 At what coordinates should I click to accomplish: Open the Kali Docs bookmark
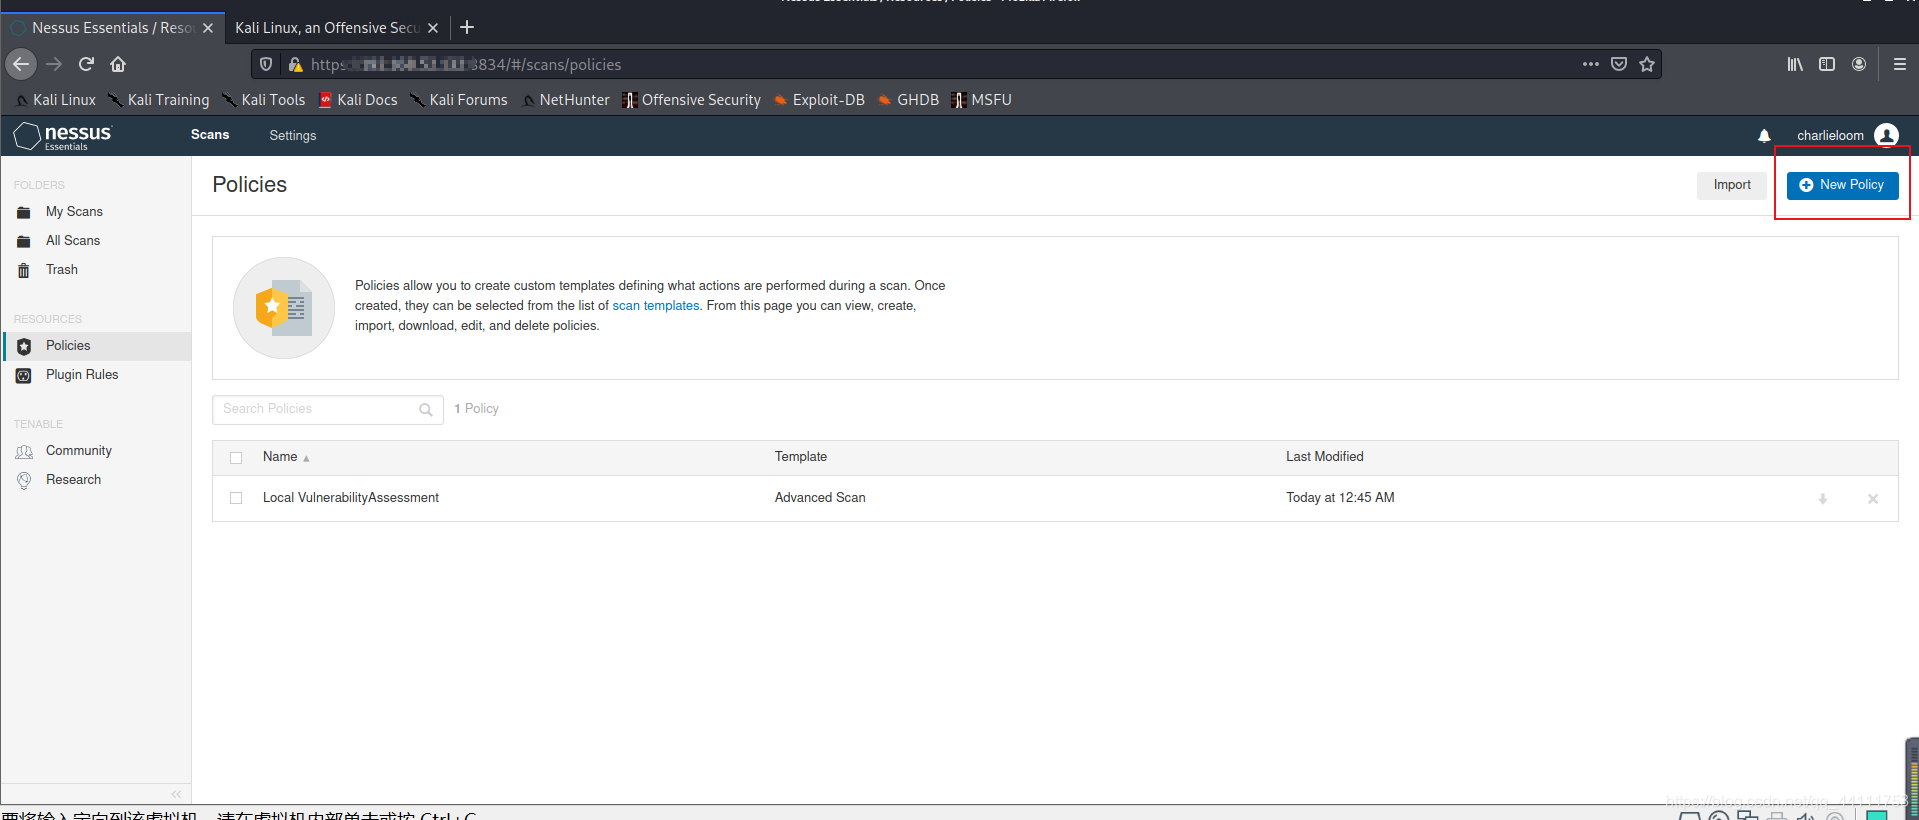(x=358, y=100)
